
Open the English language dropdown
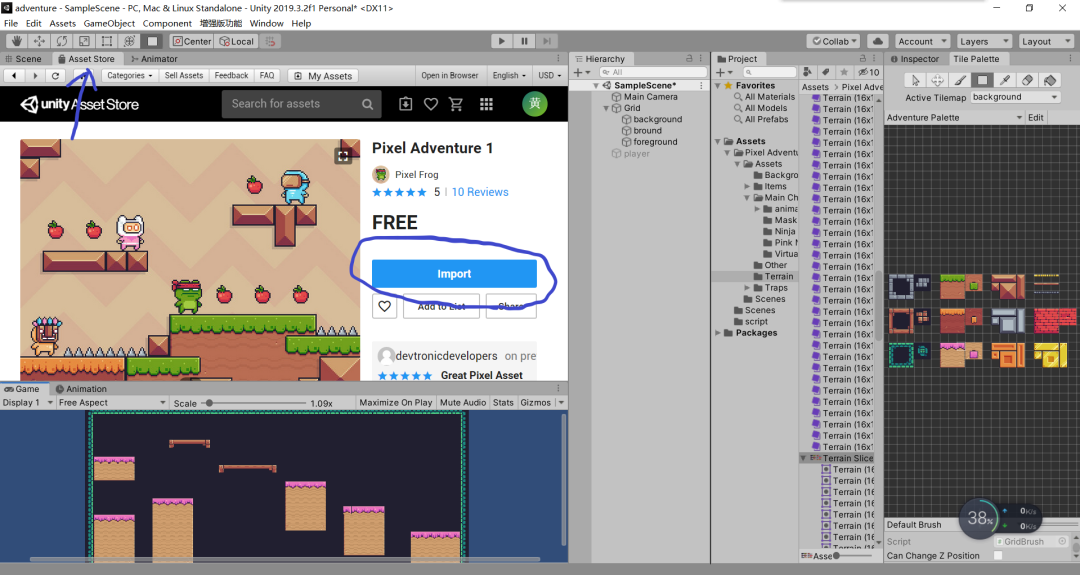click(x=509, y=76)
